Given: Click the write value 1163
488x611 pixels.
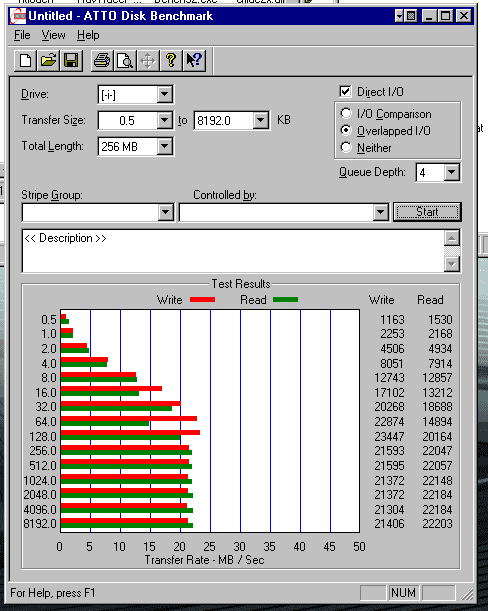Looking at the screenshot, I should [392, 320].
